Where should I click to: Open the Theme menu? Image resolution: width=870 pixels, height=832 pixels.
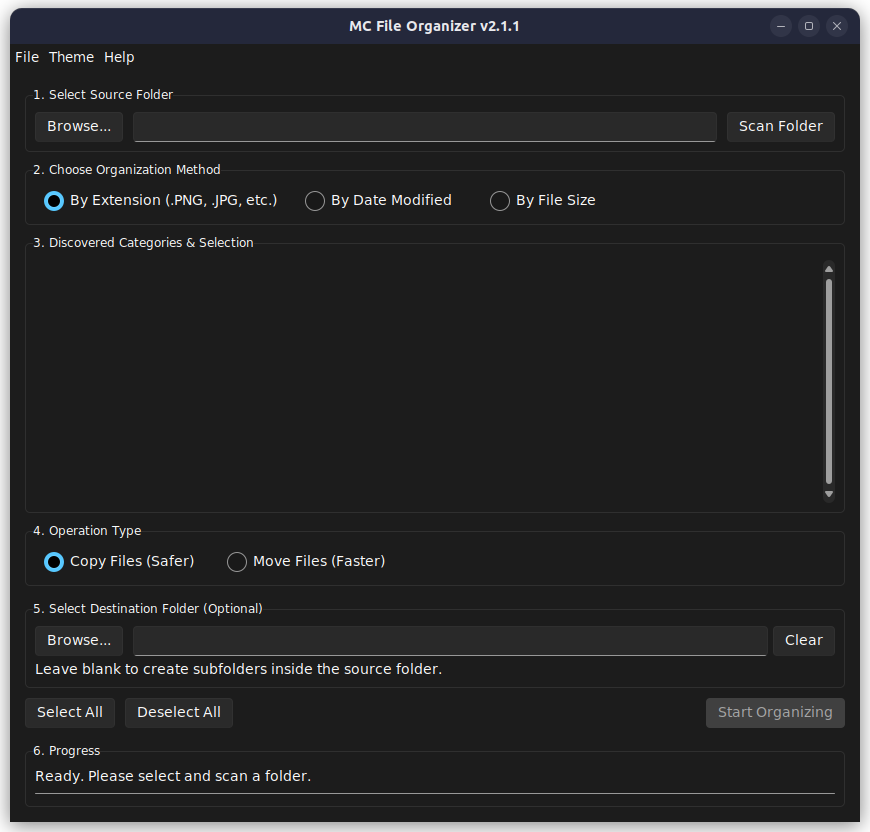pyautogui.click(x=71, y=57)
